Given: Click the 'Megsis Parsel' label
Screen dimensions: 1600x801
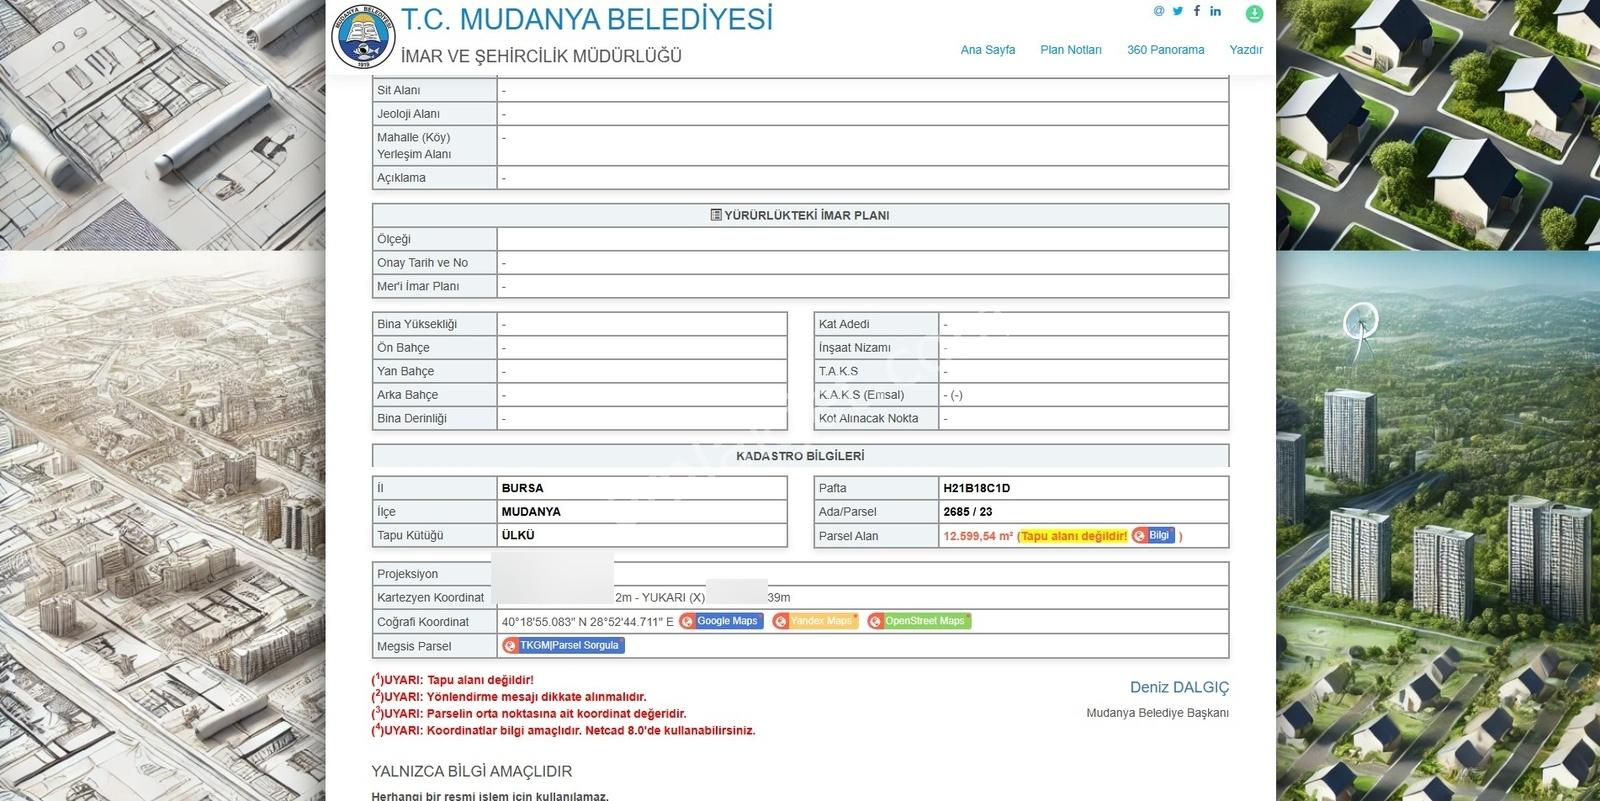Looking at the screenshot, I should pos(414,647).
